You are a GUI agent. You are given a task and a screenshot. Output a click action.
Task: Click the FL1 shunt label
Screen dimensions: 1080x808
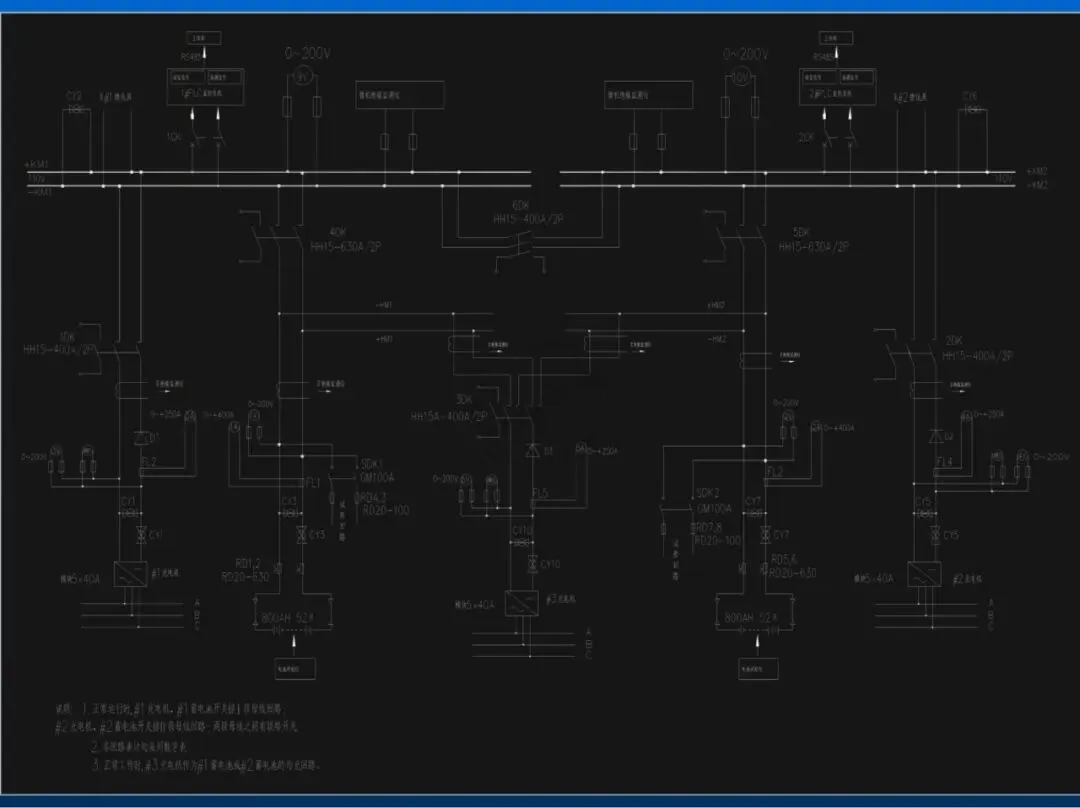[313, 483]
